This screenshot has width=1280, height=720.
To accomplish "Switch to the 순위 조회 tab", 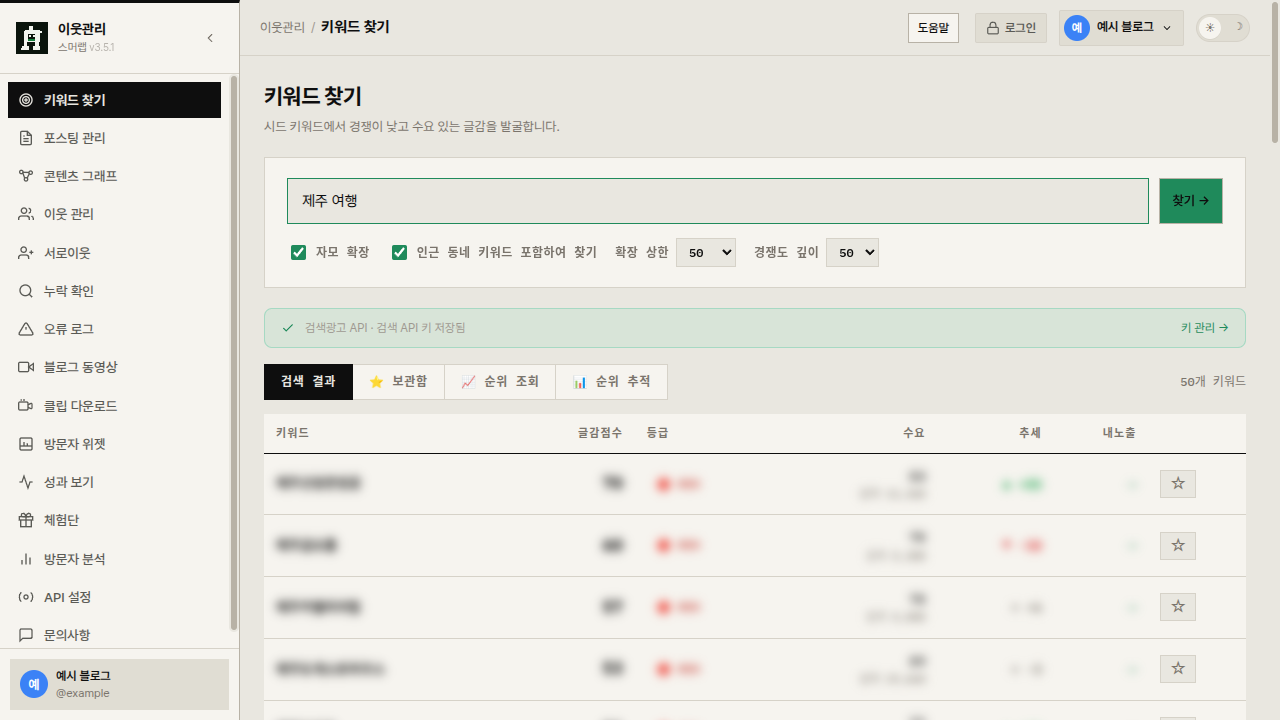I will point(500,382).
